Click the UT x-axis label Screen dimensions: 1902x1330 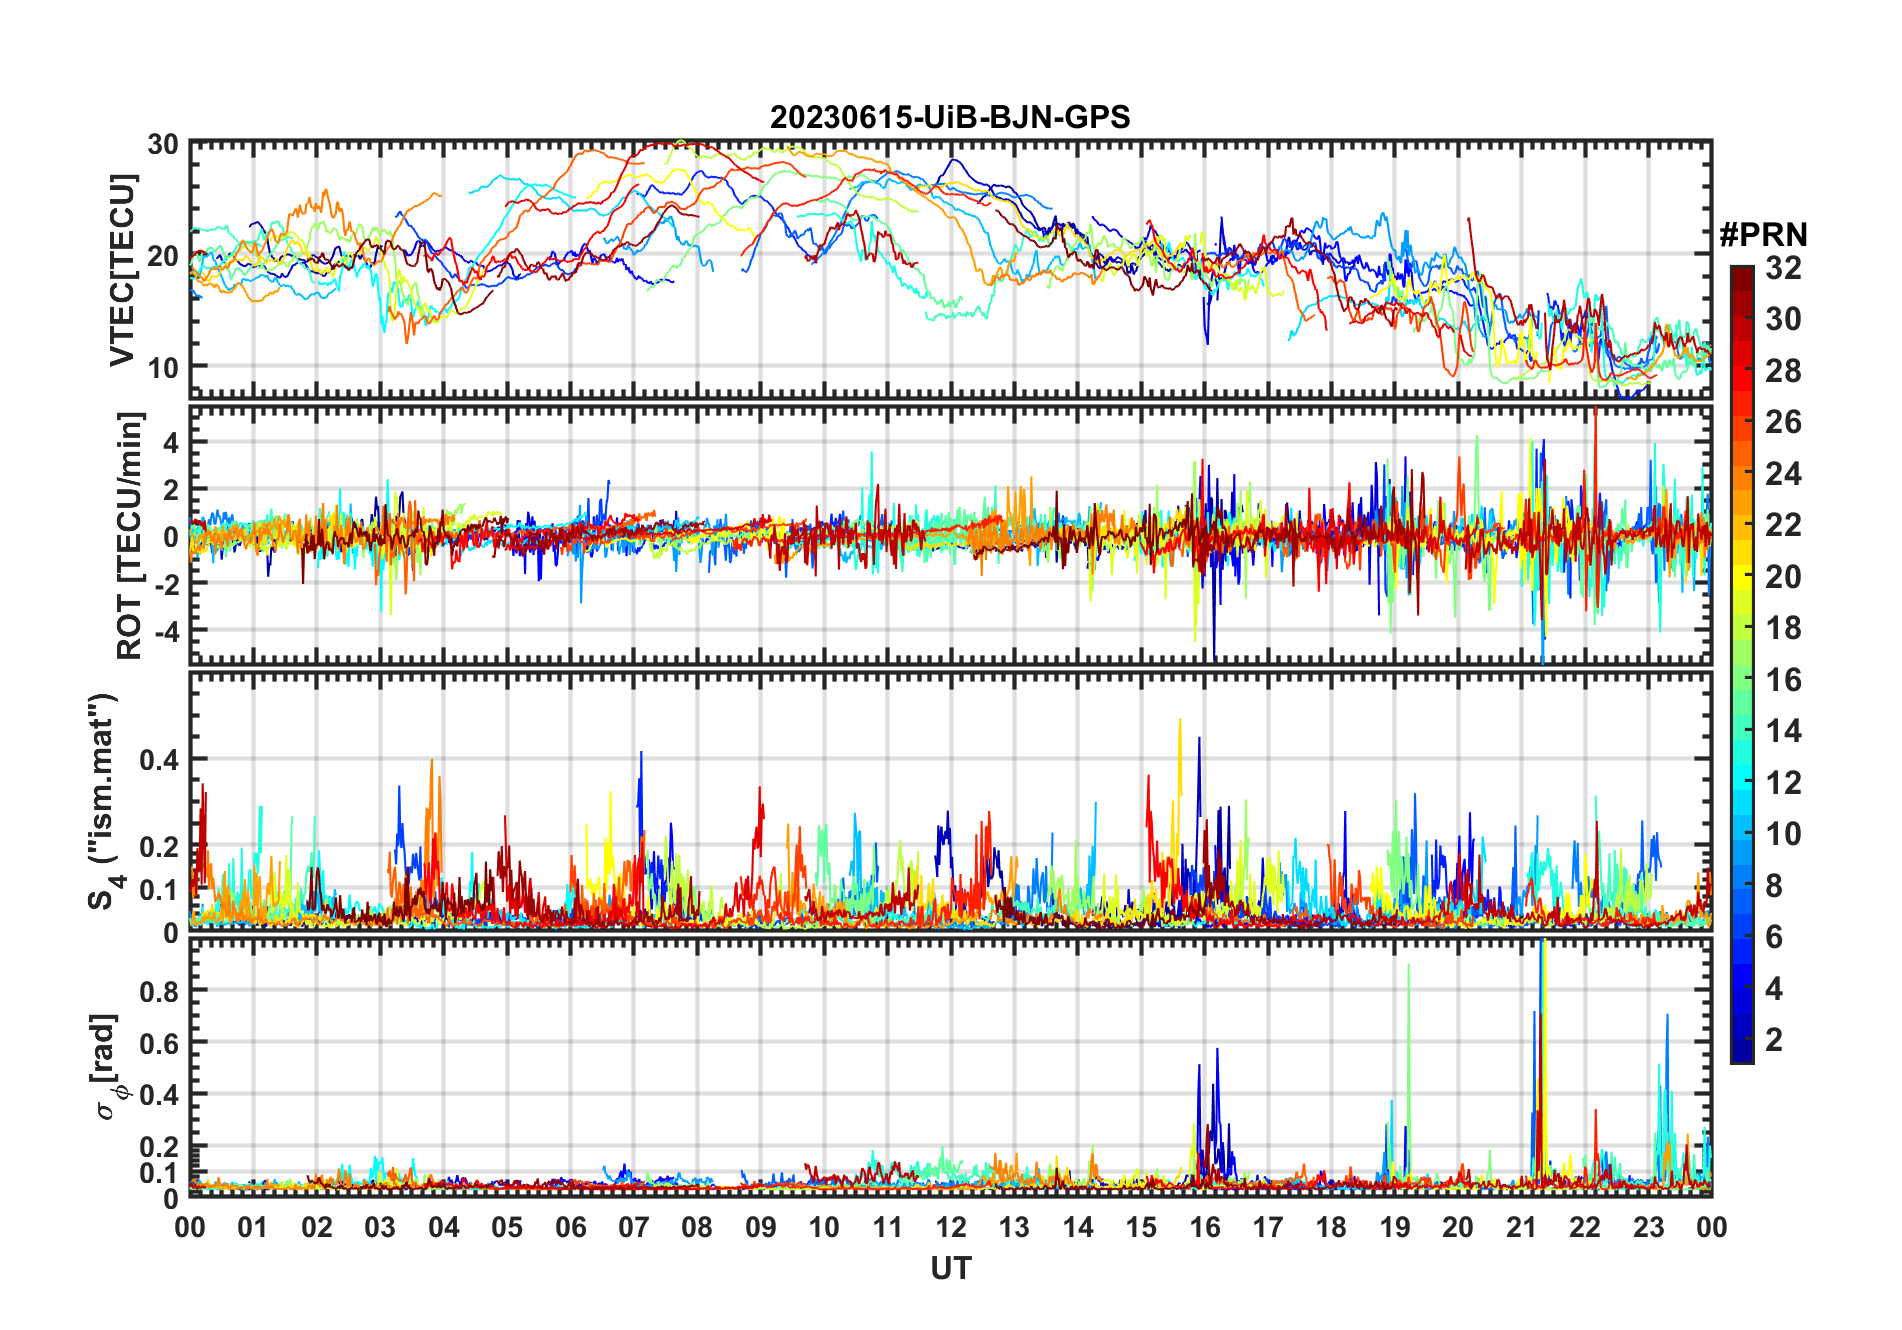(x=950, y=1268)
